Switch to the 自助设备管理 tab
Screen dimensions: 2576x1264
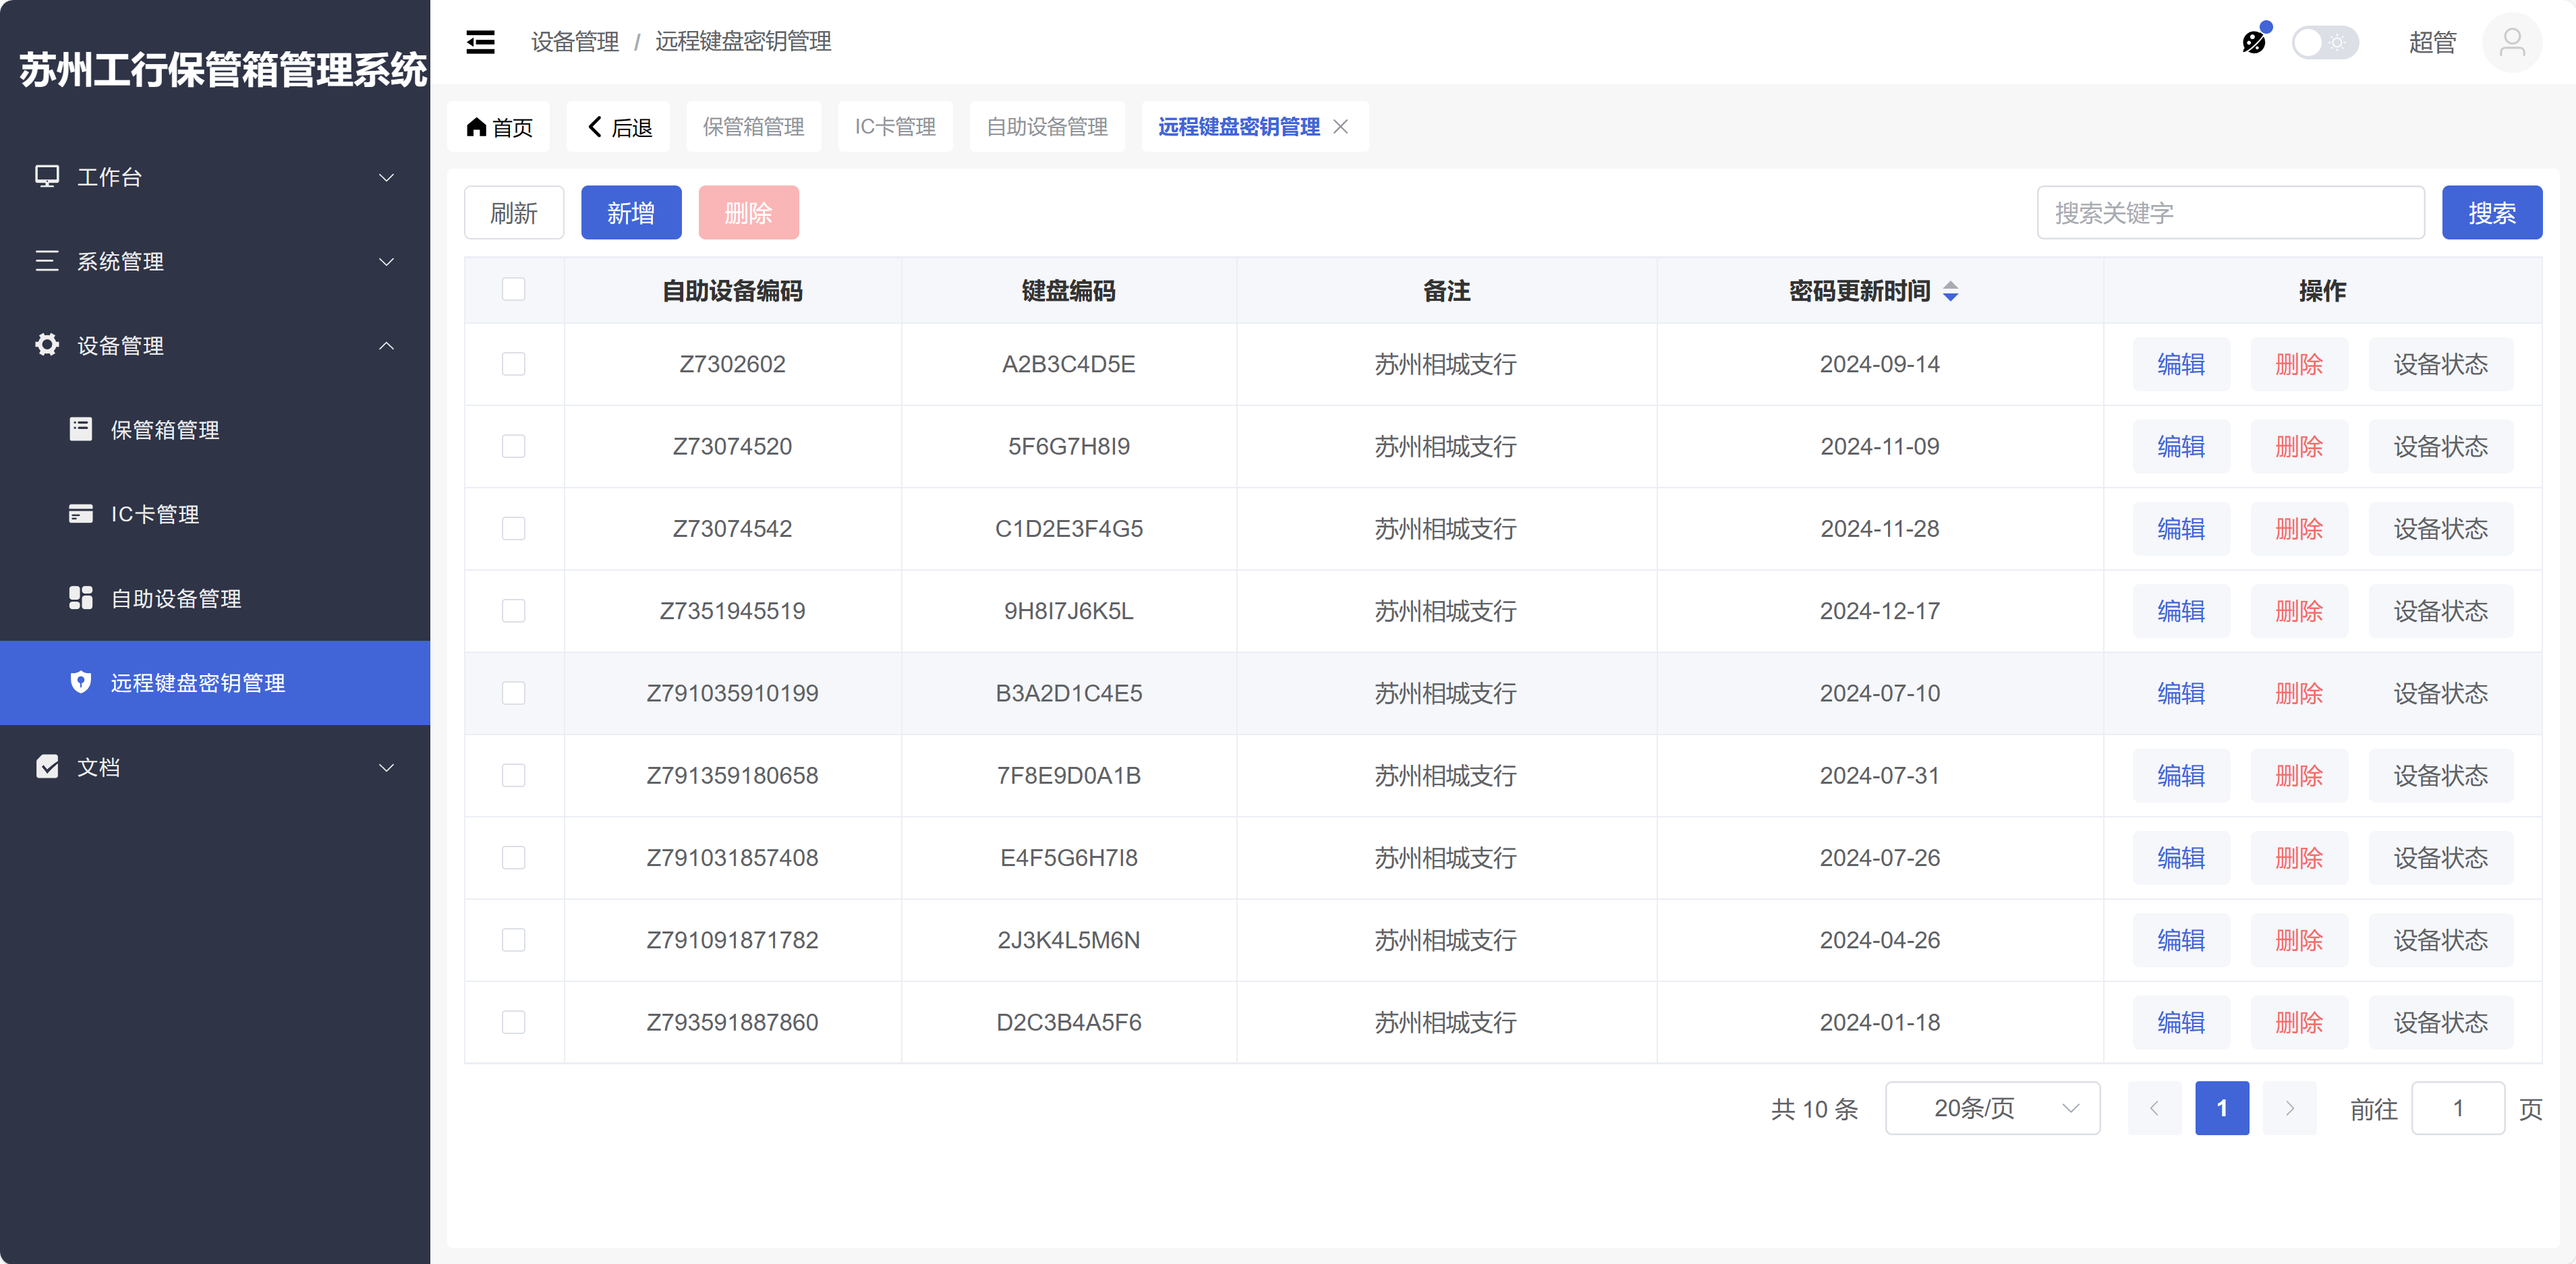point(1046,127)
